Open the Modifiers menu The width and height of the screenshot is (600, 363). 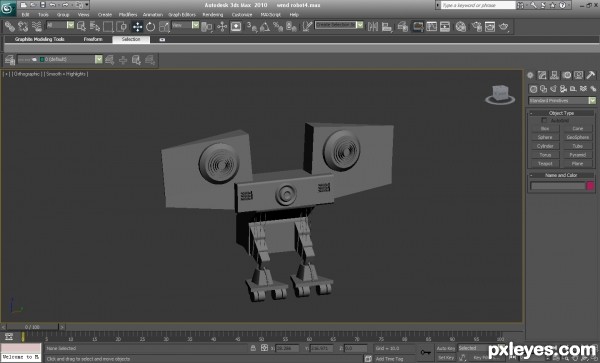pyautogui.click(x=128, y=15)
